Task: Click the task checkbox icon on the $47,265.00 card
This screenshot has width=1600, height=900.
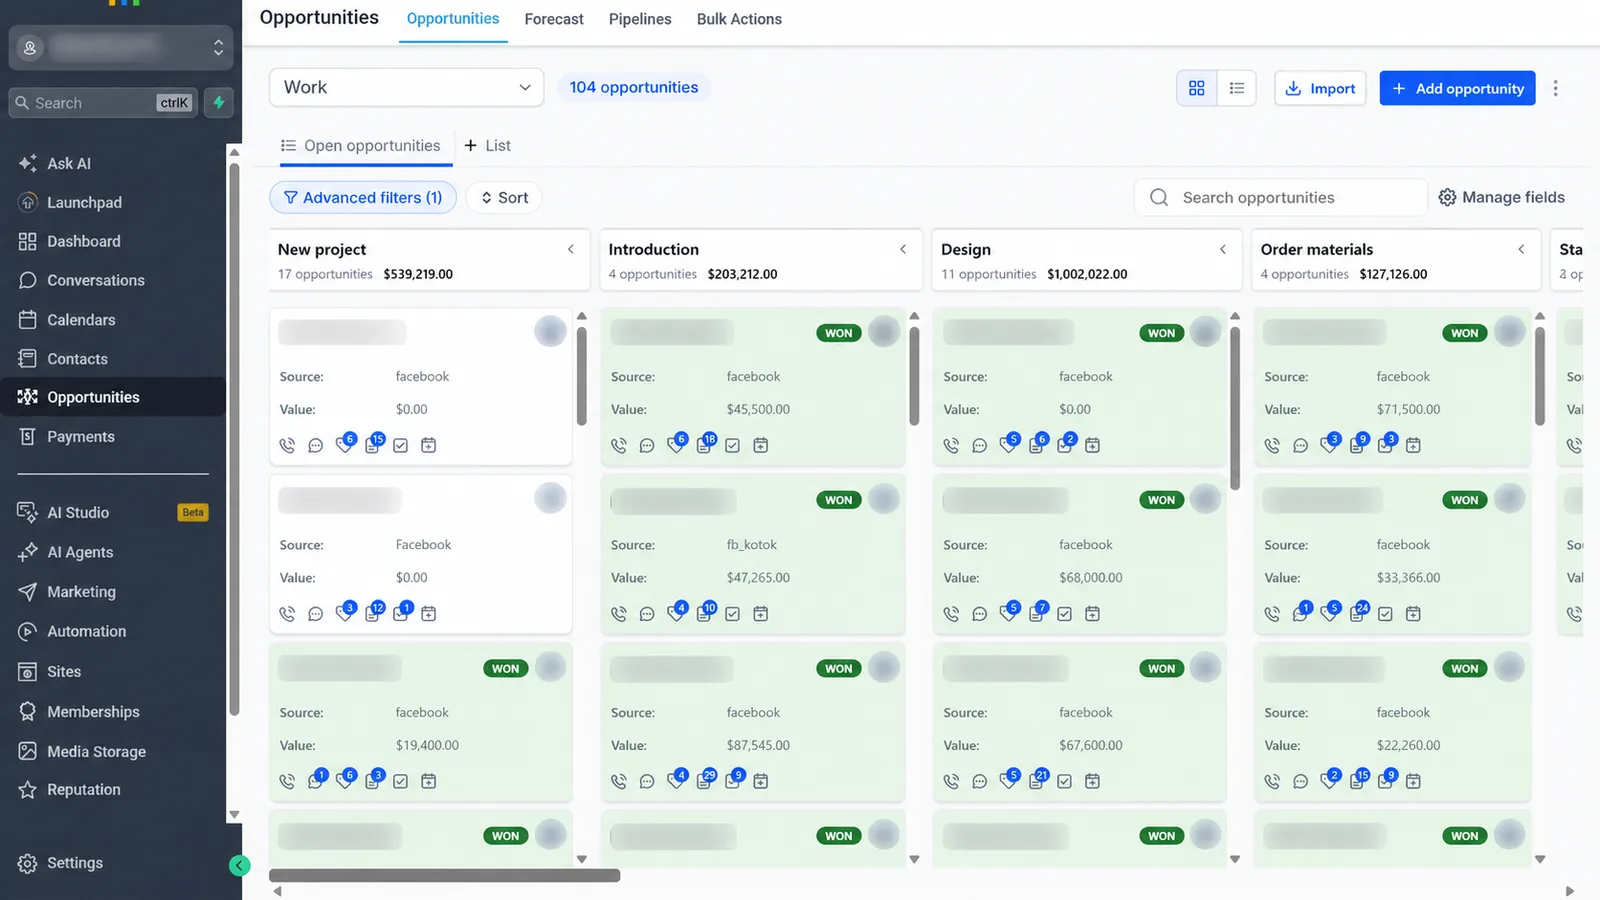Action: tap(732, 614)
